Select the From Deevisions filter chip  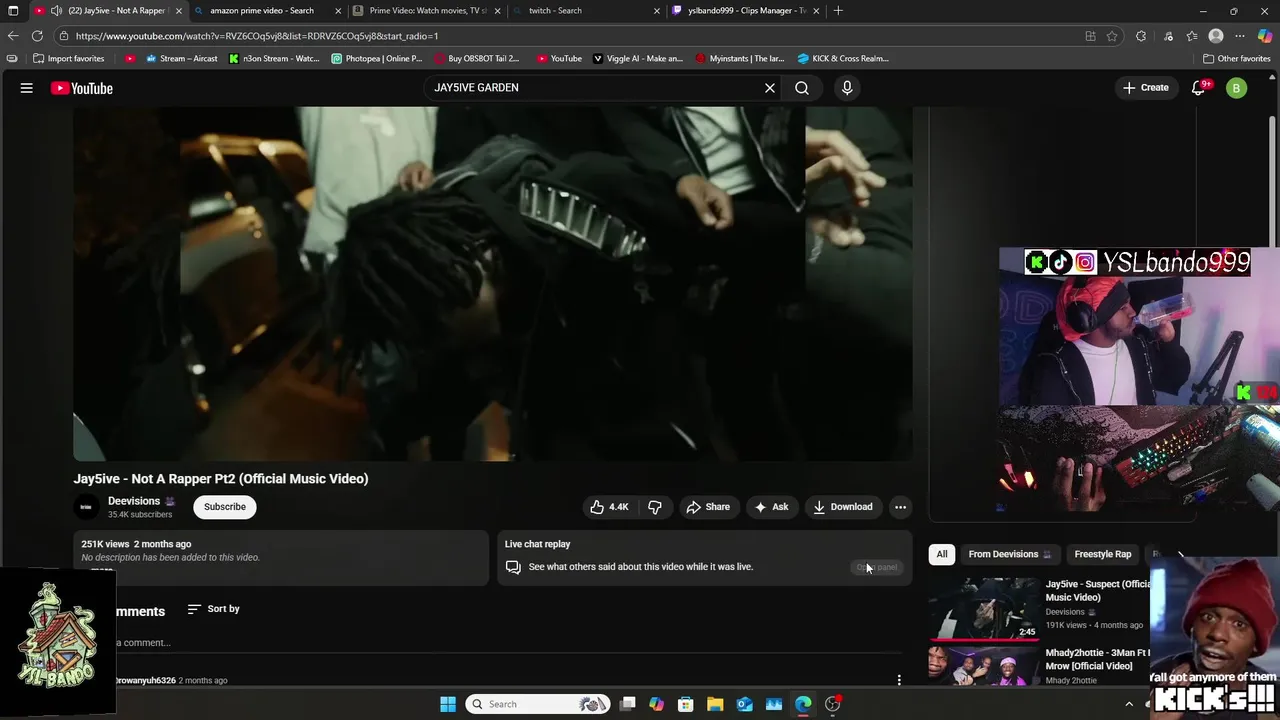(1010, 554)
